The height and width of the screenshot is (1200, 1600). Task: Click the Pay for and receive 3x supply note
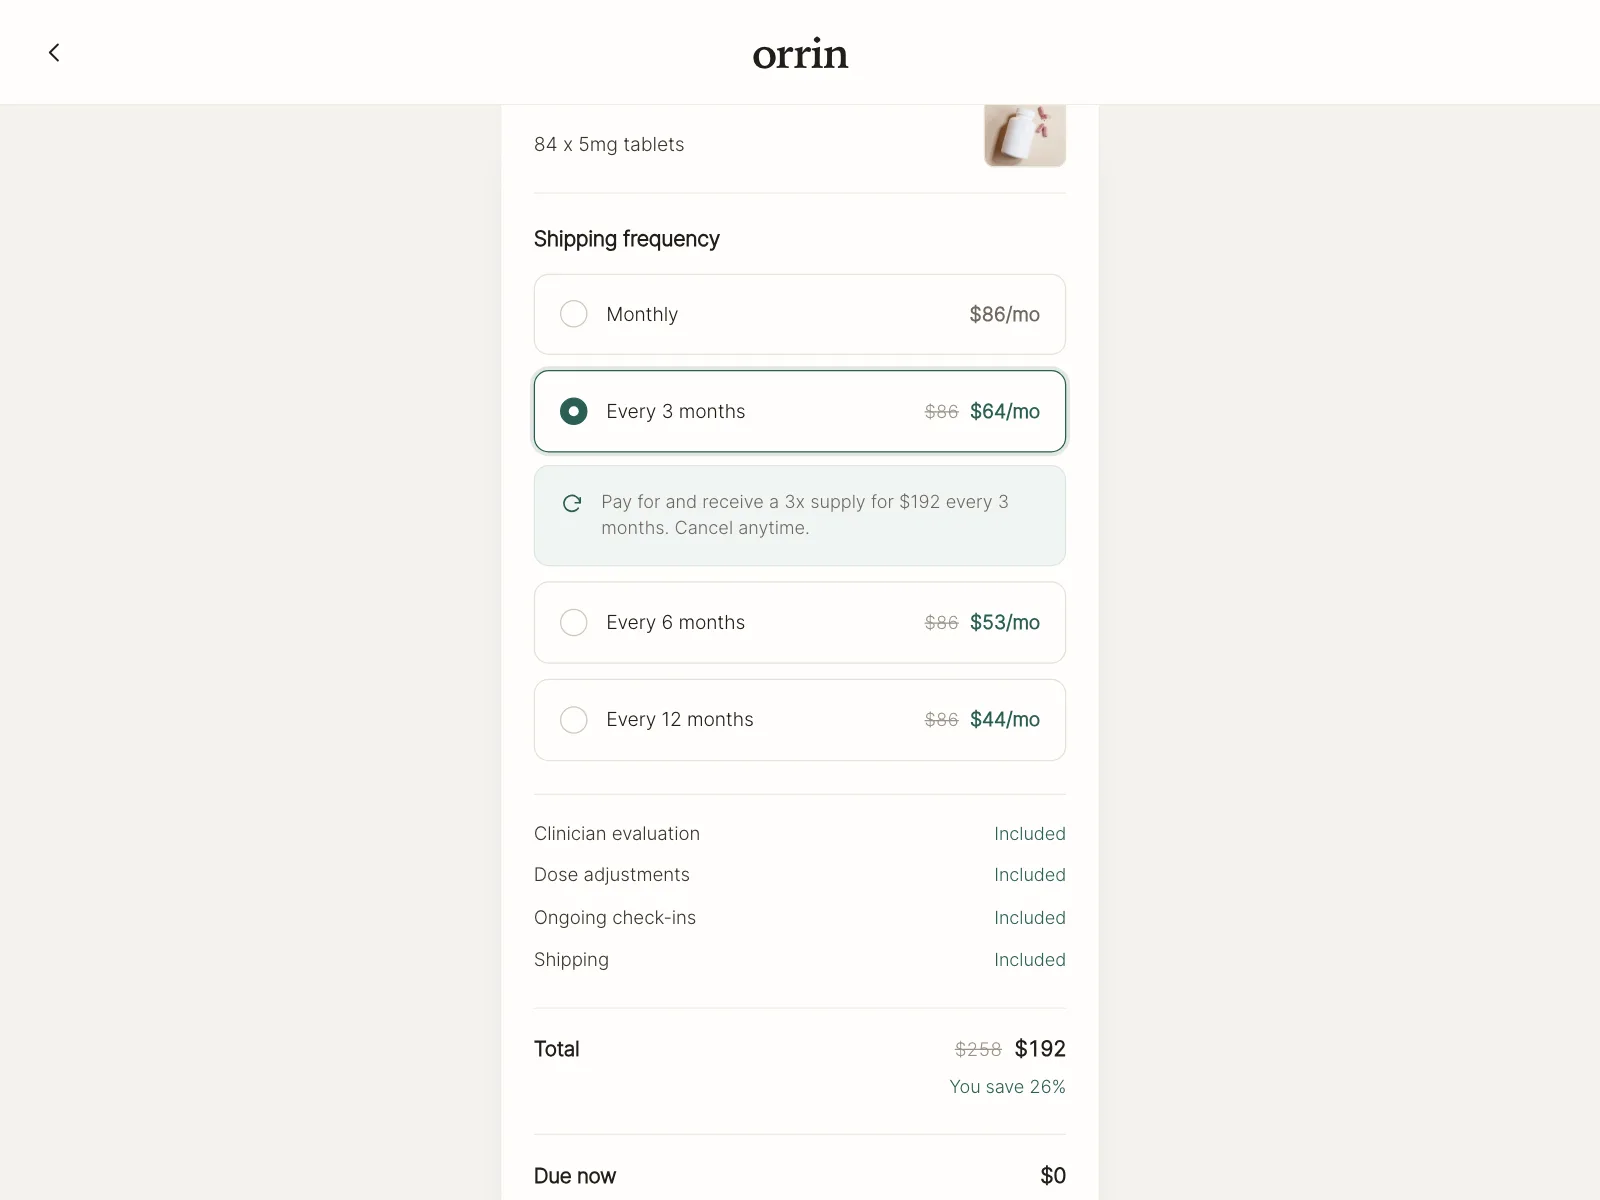pyautogui.click(x=805, y=515)
